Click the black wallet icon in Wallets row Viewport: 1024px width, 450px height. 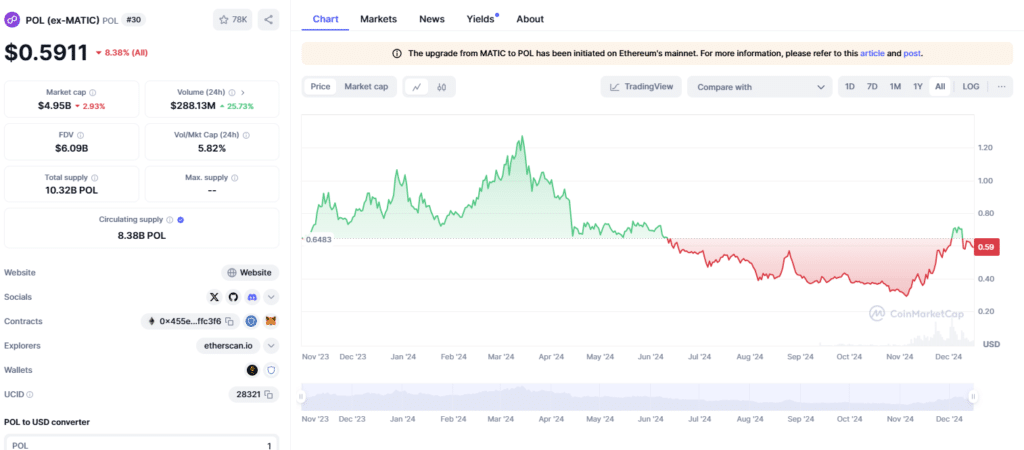[252, 370]
